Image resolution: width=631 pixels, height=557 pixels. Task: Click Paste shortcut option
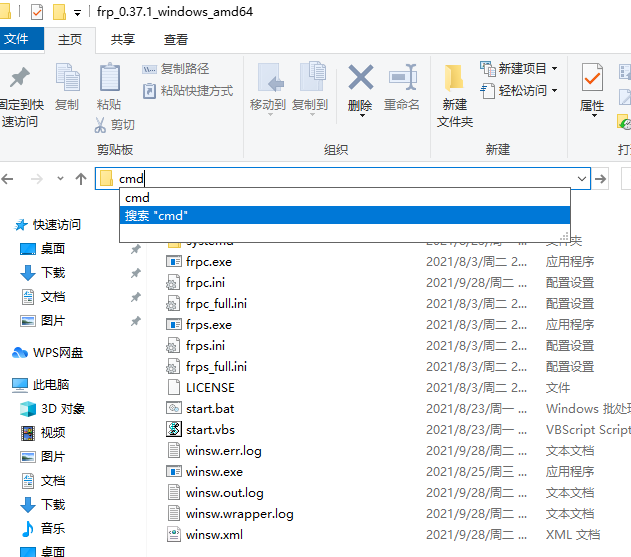click(x=188, y=91)
